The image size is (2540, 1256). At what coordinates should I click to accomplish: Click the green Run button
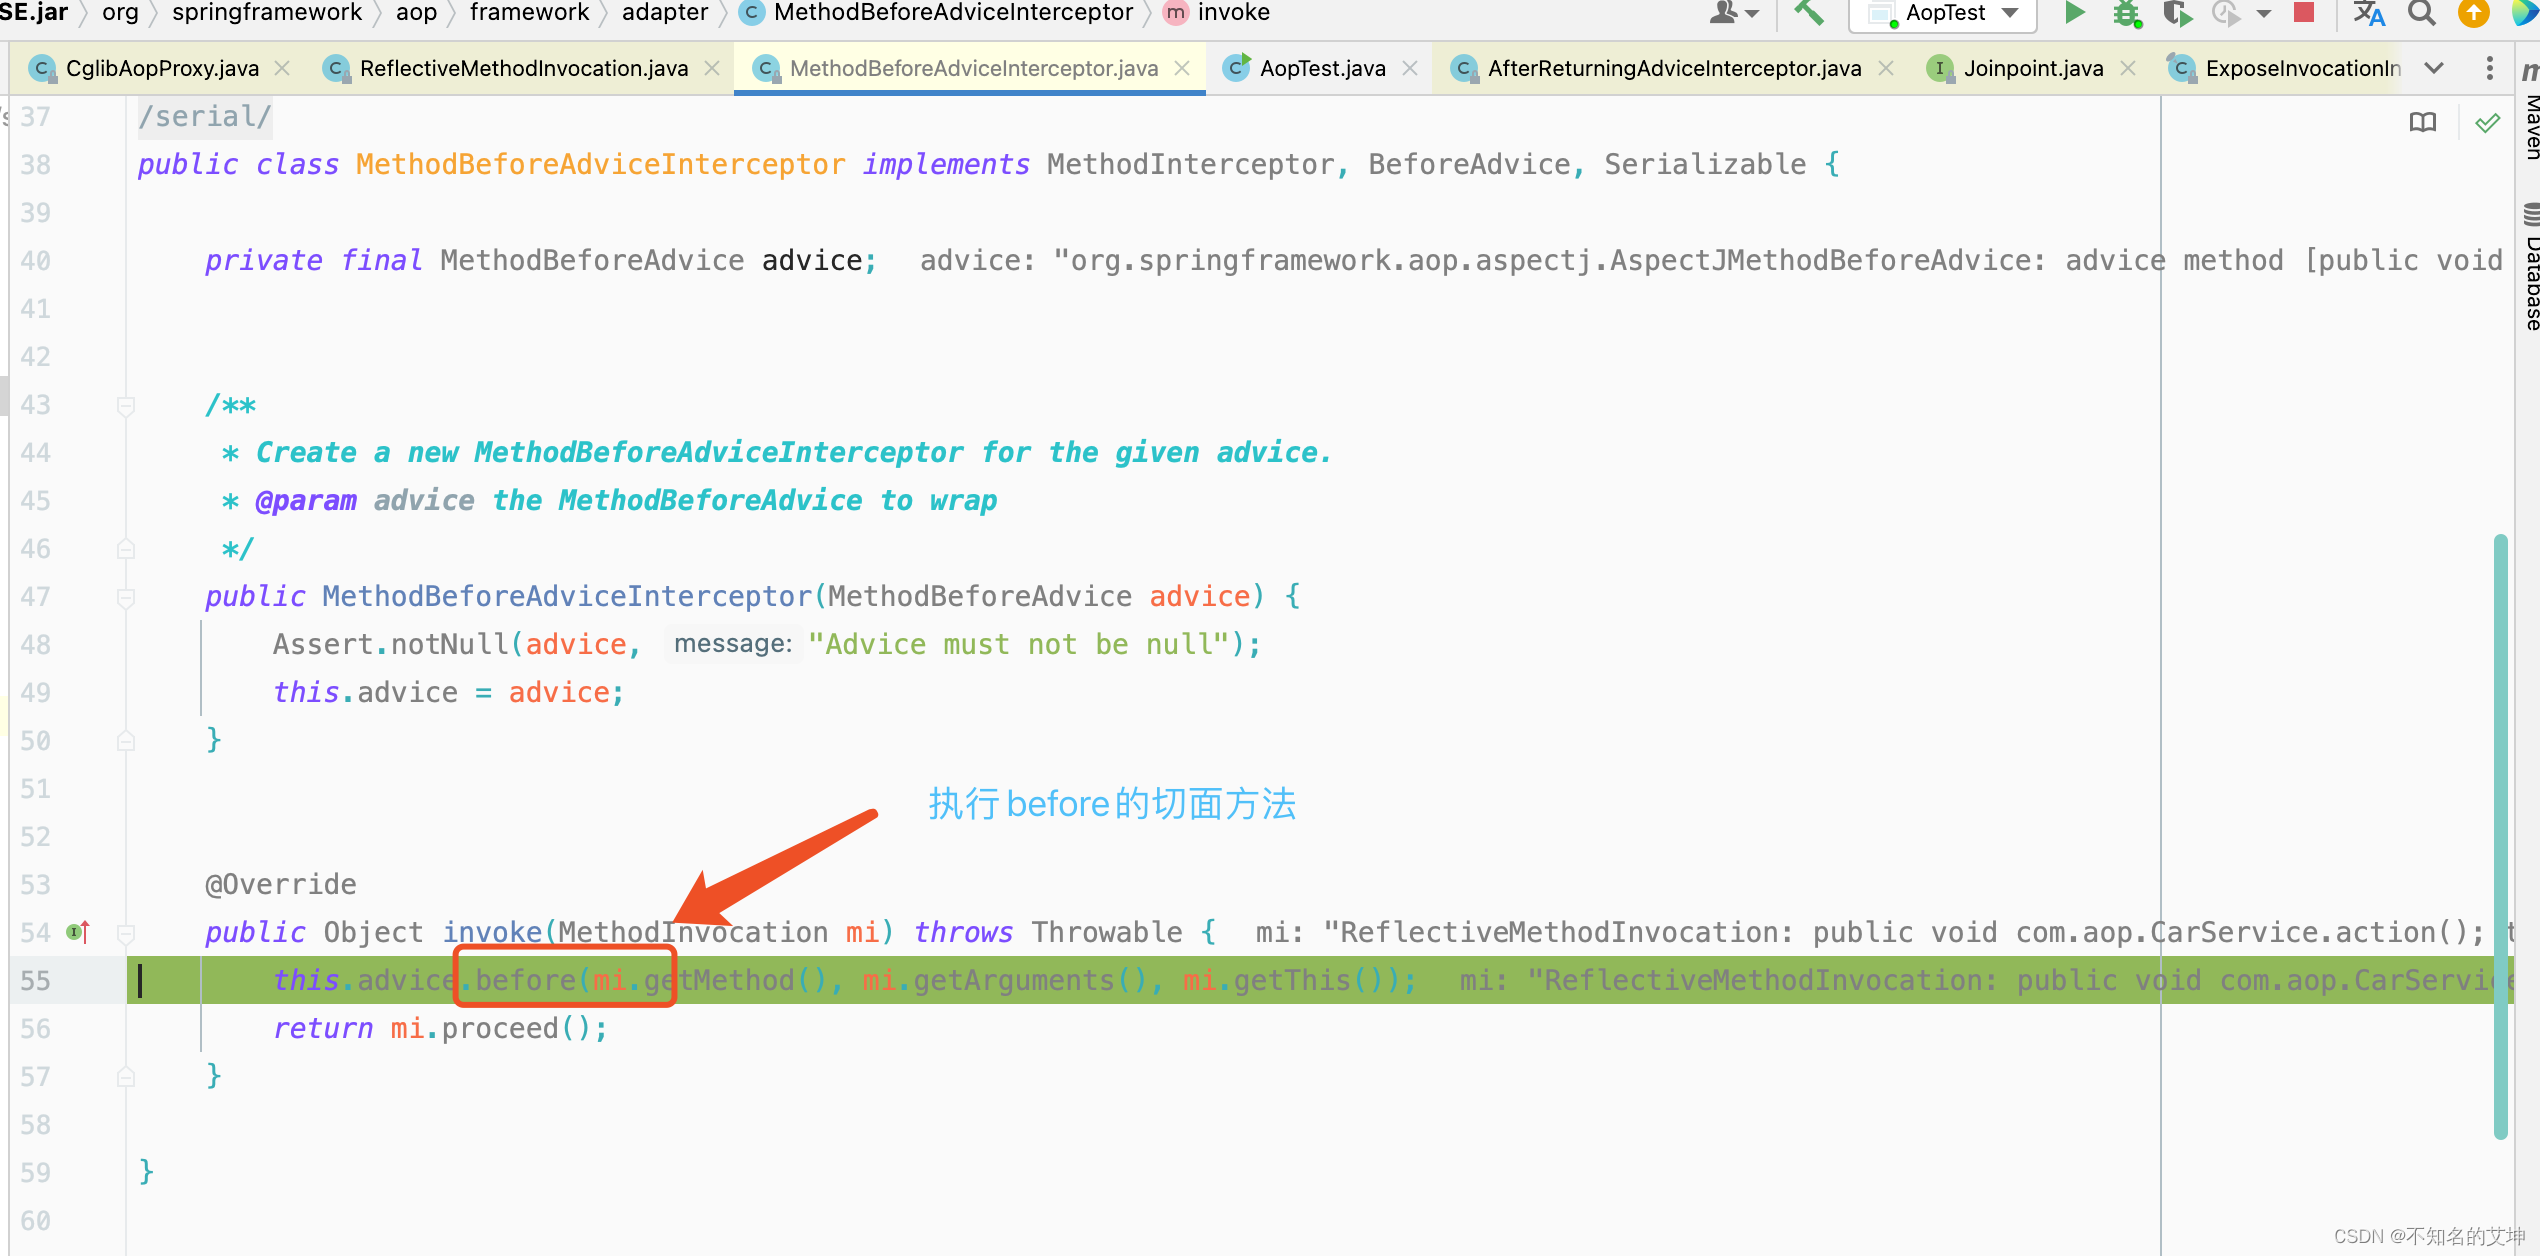click(2074, 13)
